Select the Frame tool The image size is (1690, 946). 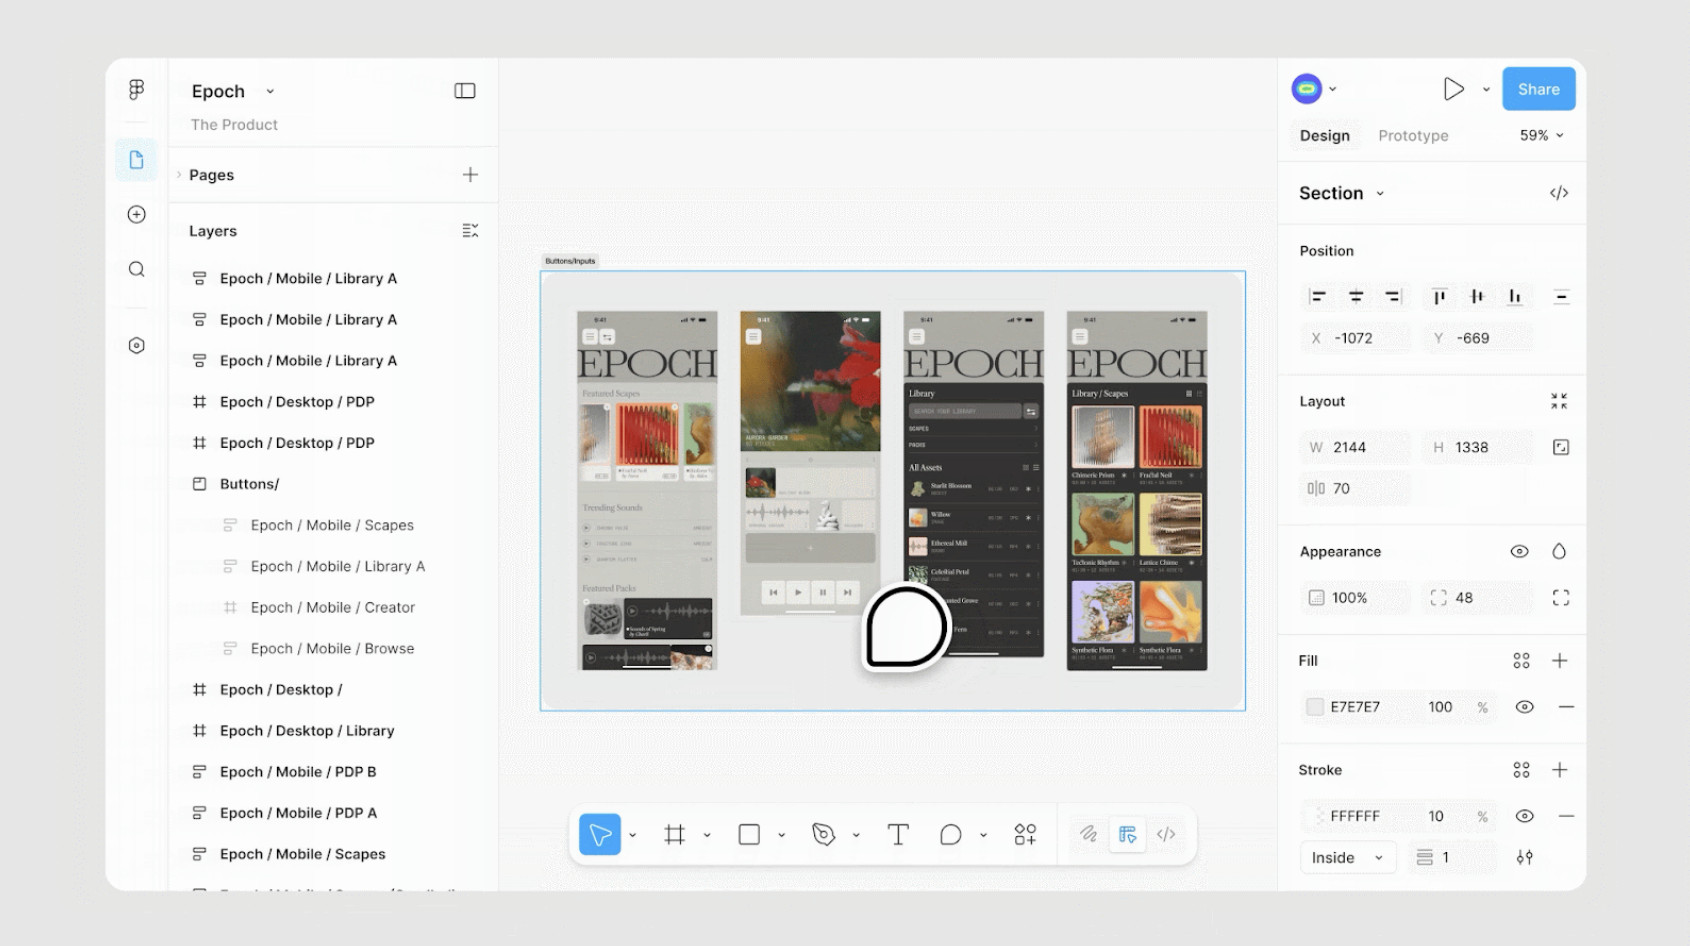coord(676,833)
